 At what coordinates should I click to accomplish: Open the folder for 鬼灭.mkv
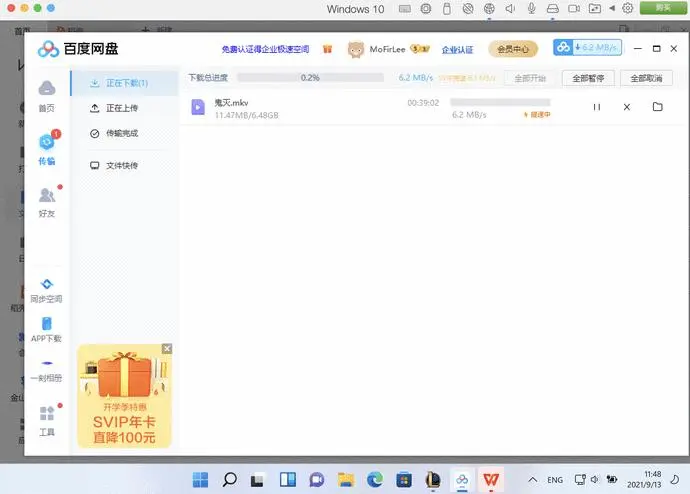657,107
